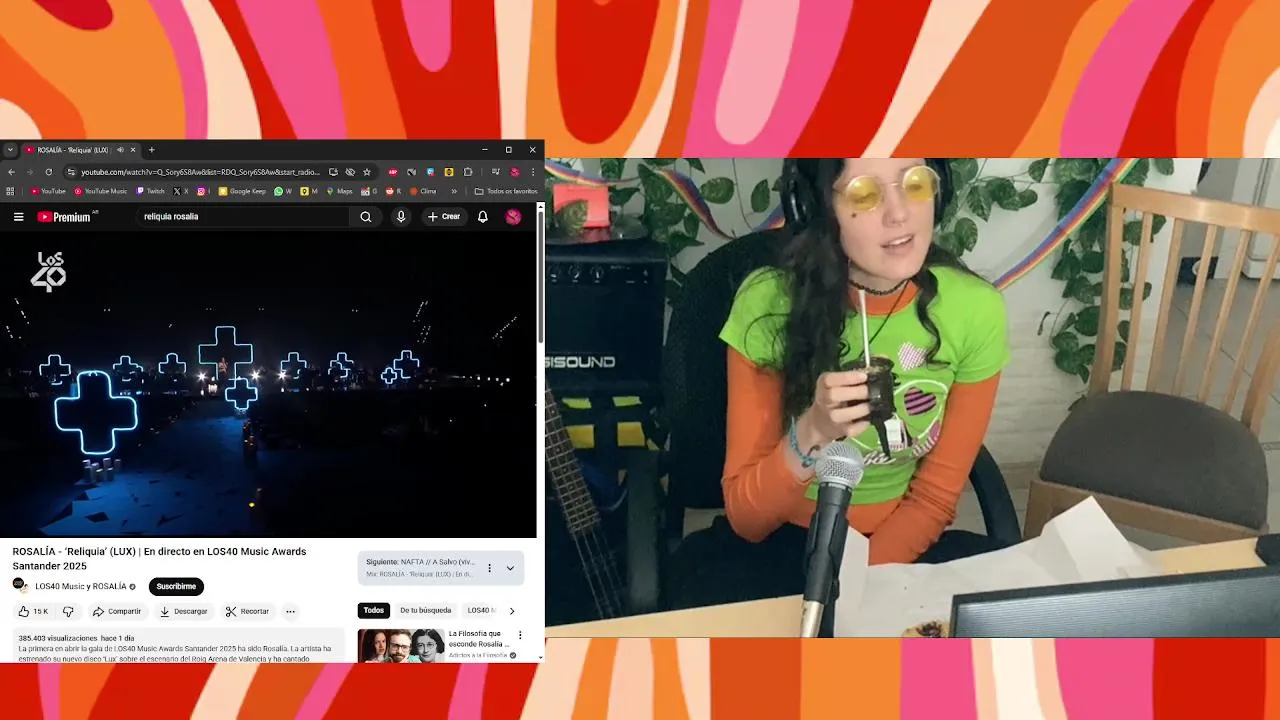
Task: Select the LOS40 filter chip
Action: 481,611
